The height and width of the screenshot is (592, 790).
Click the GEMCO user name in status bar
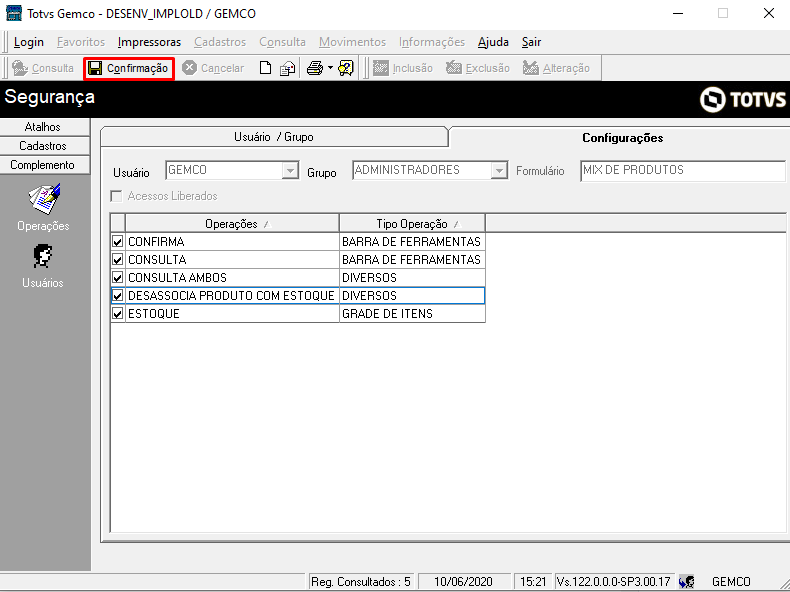(x=731, y=582)
